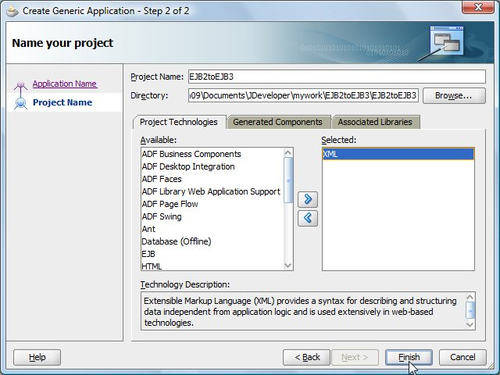Go back with the Back button
The height and width of the screenshot is (375, 500).
tap(307, 357)
